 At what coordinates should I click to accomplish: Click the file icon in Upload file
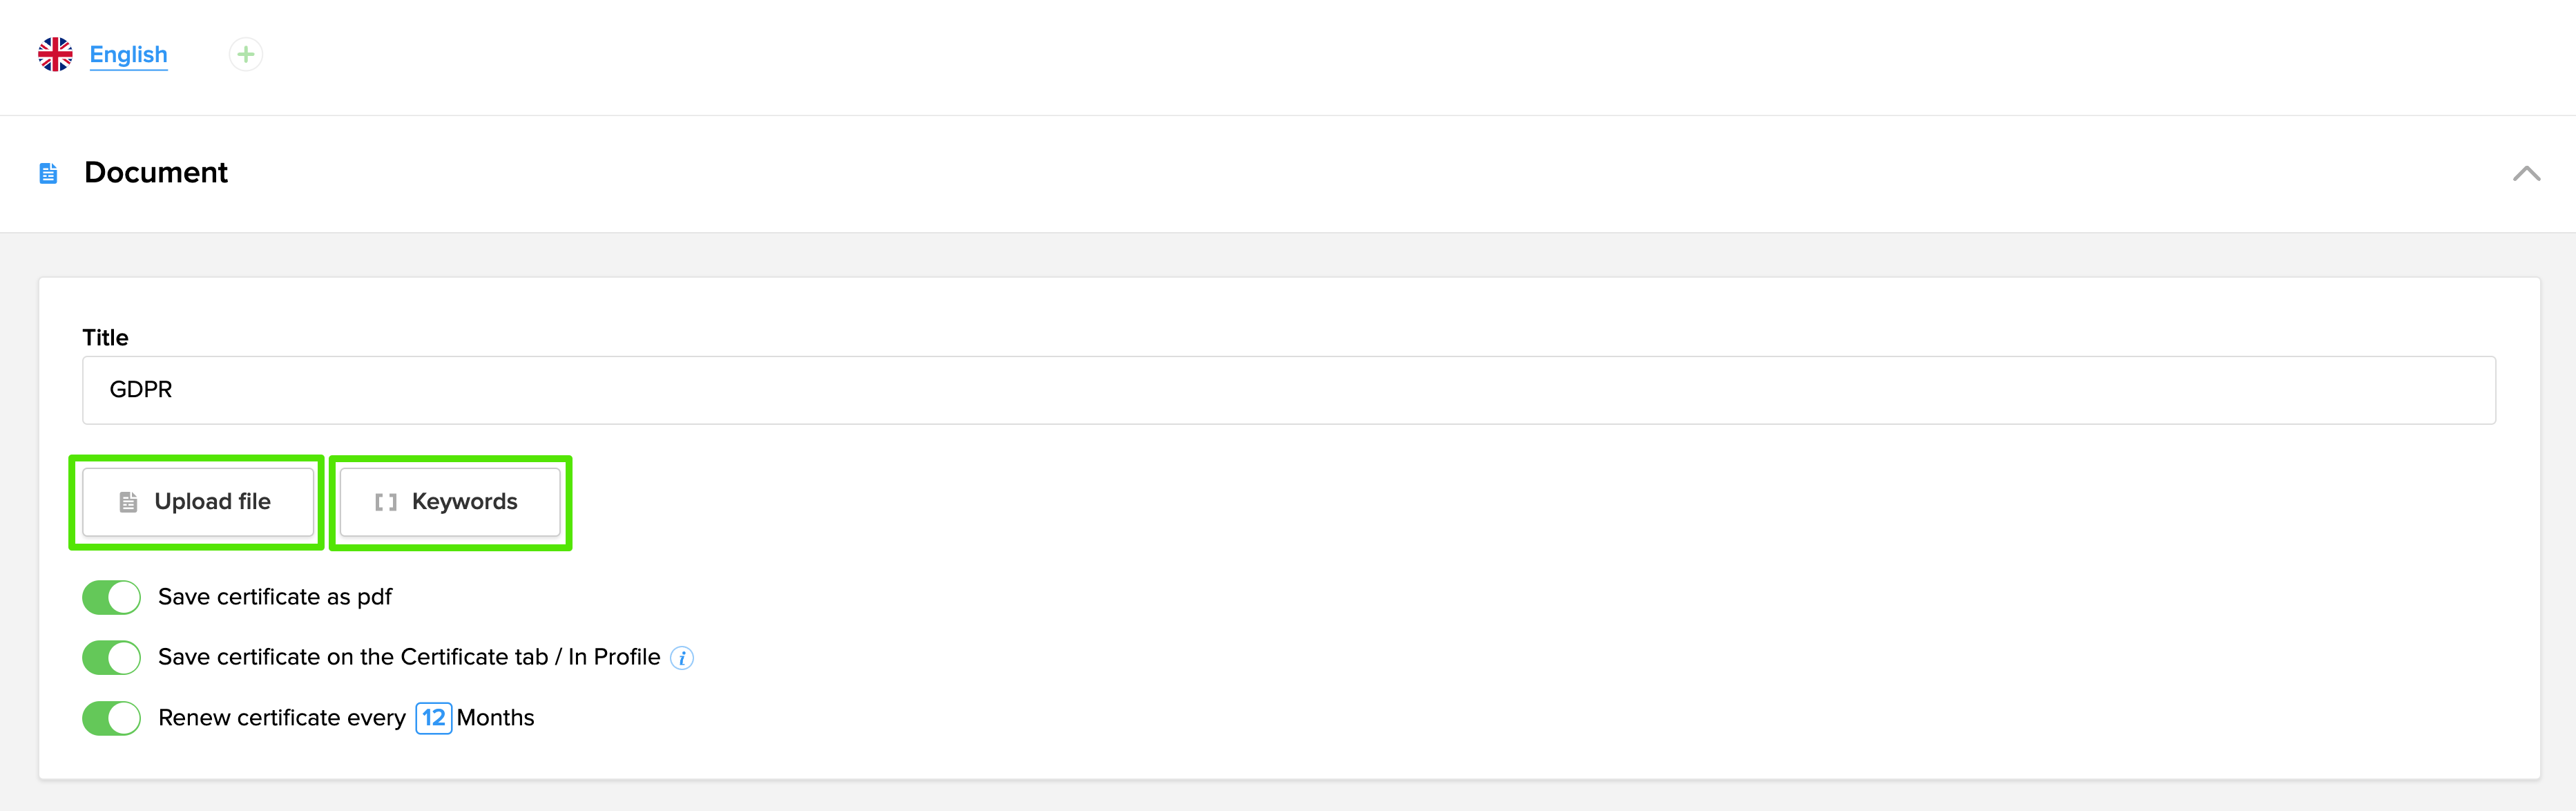[128, 502]
